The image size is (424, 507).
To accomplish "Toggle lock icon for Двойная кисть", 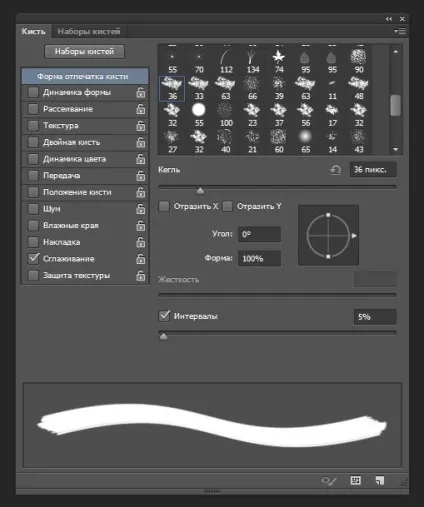I will [x=141, y=142].
